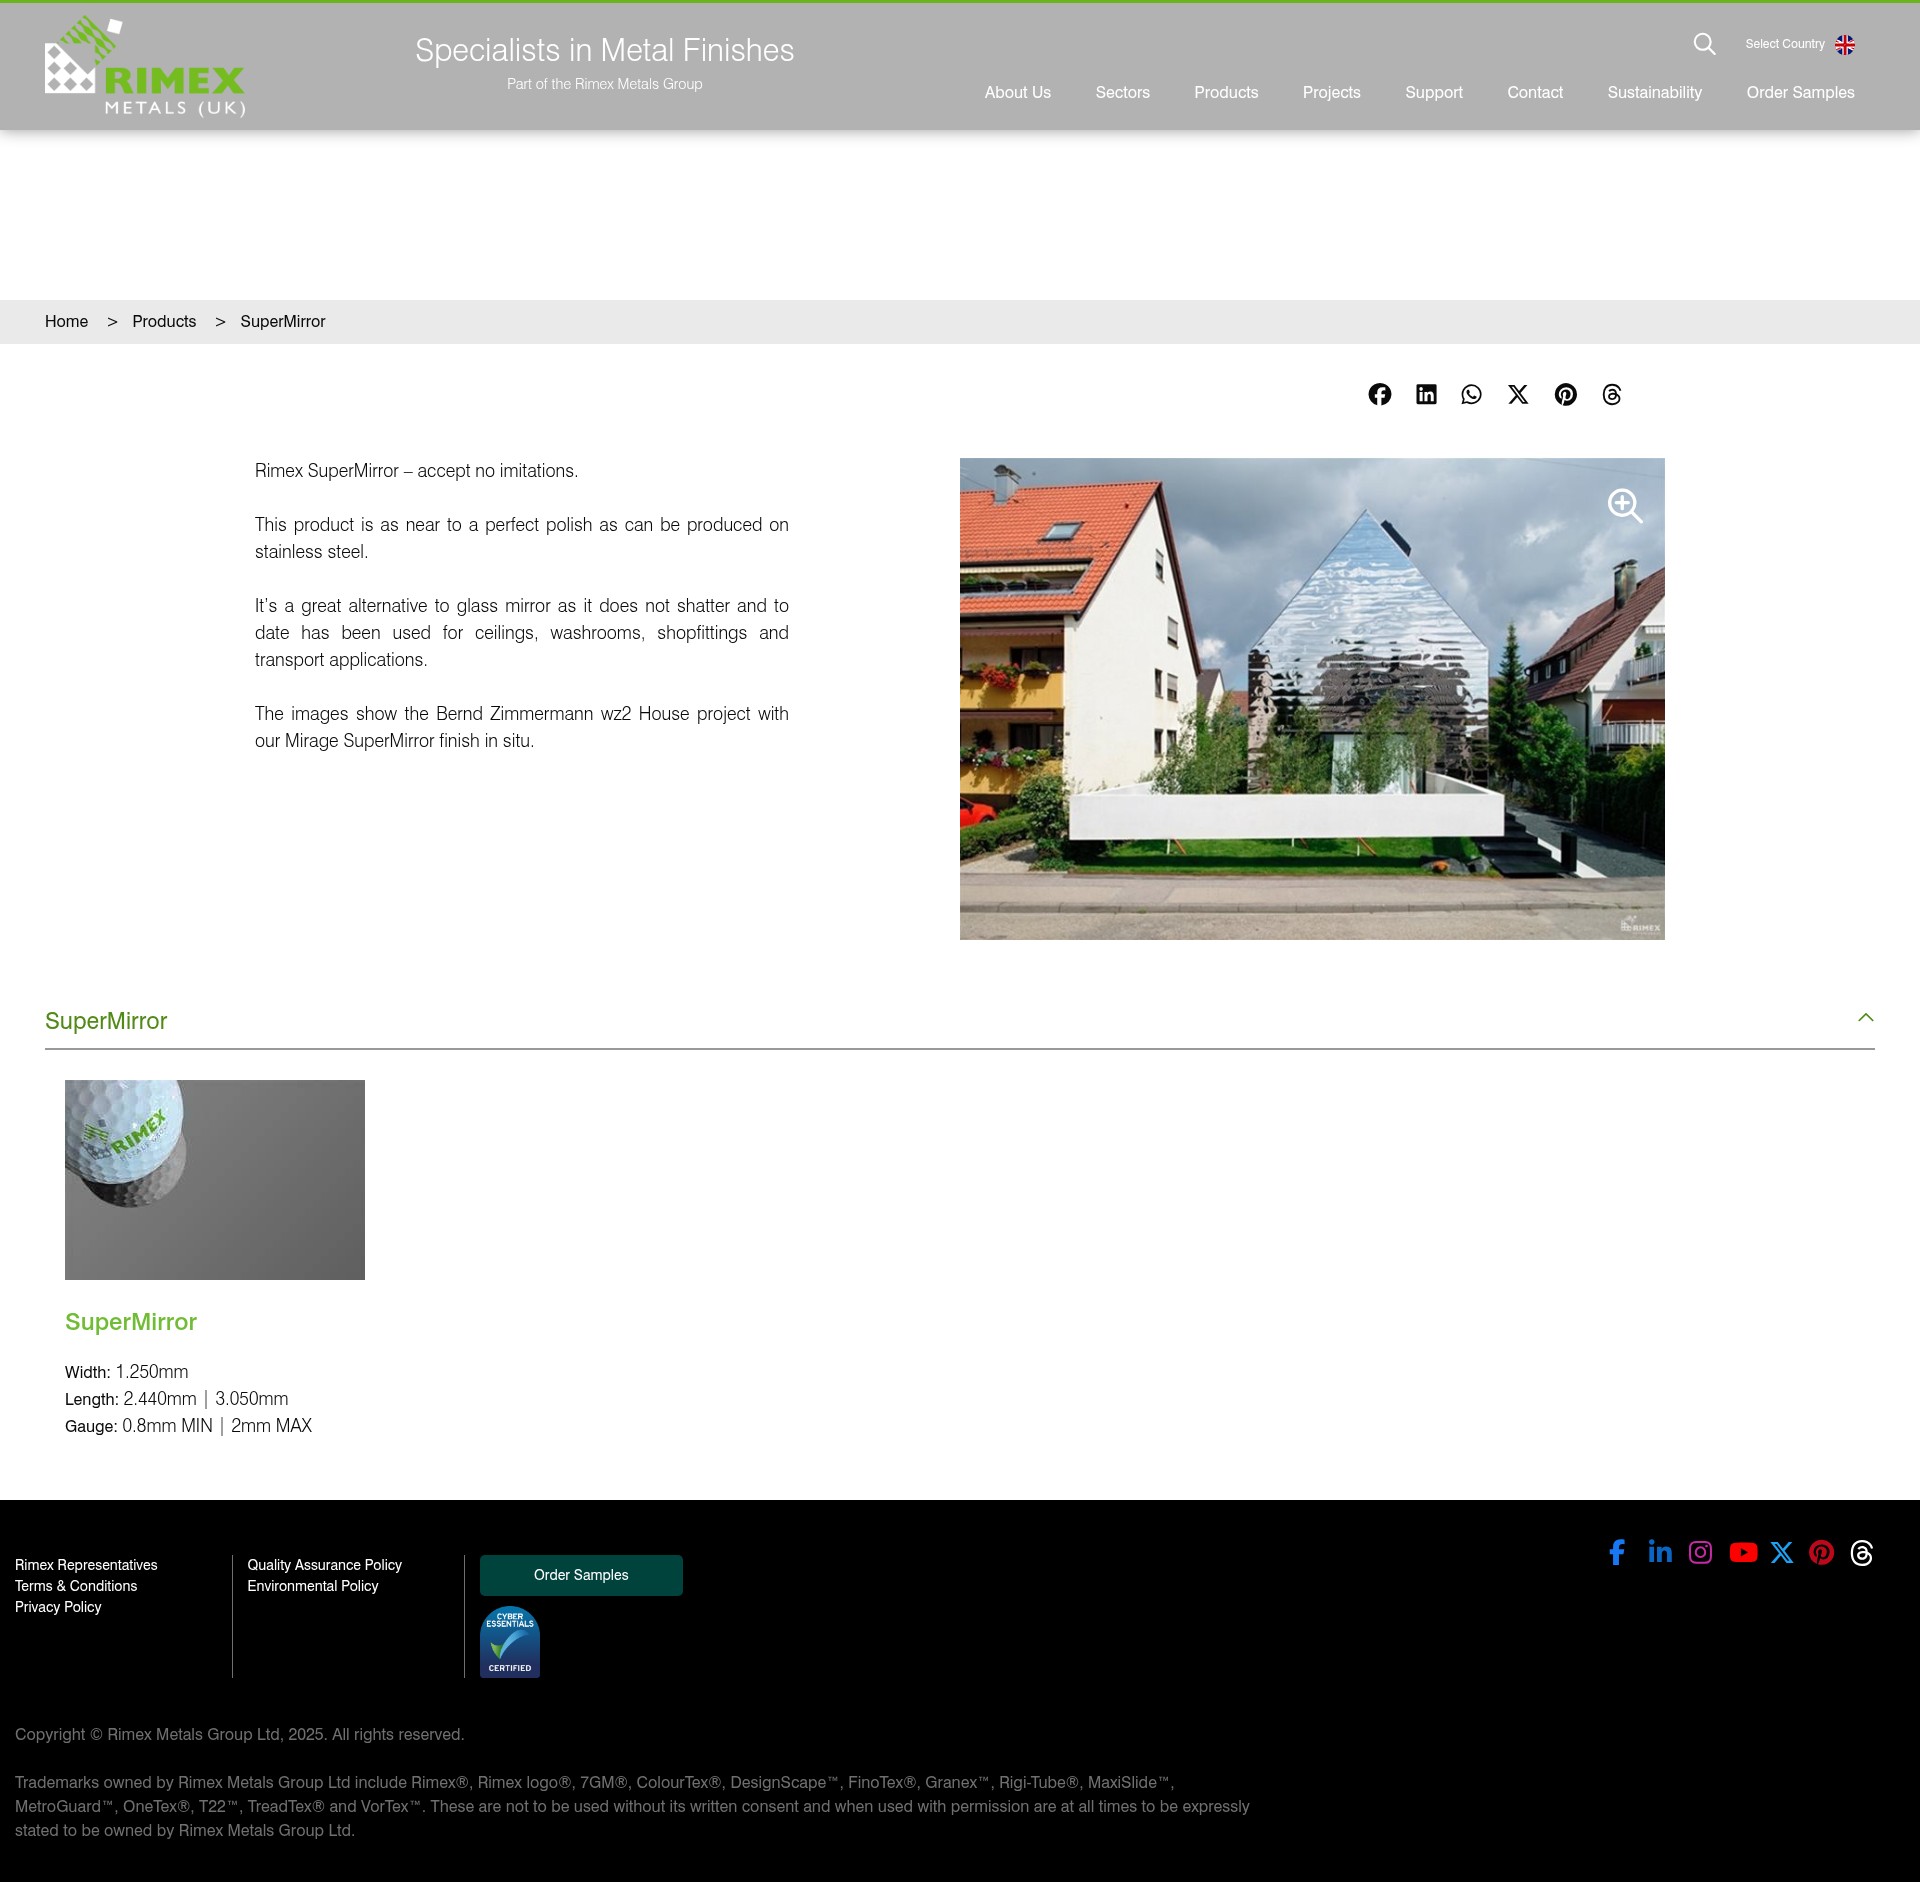This screenshot has width=1920, height=1882.
Task: Click the 'Width: 1.250mm' specification
Action: 127,1372
